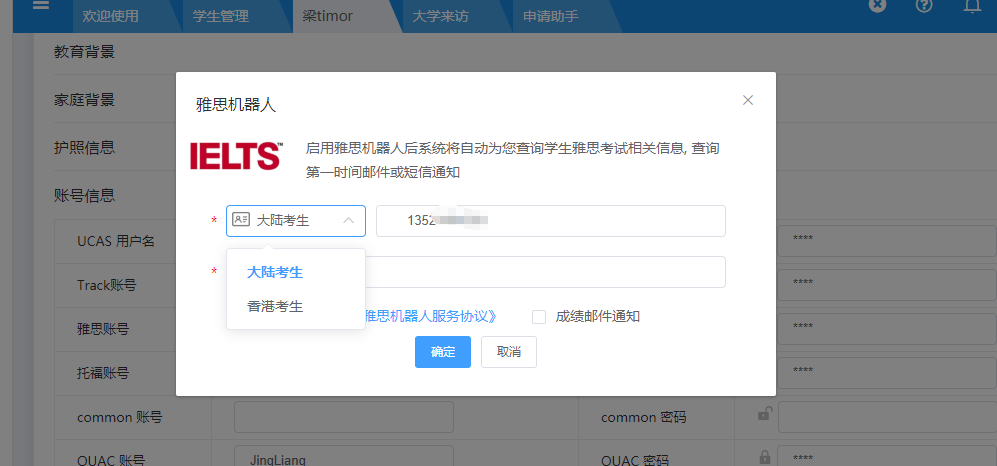Viewport: 997px width, 466px height.
Task: Click the common 账号 label
Action: (120, 418)
